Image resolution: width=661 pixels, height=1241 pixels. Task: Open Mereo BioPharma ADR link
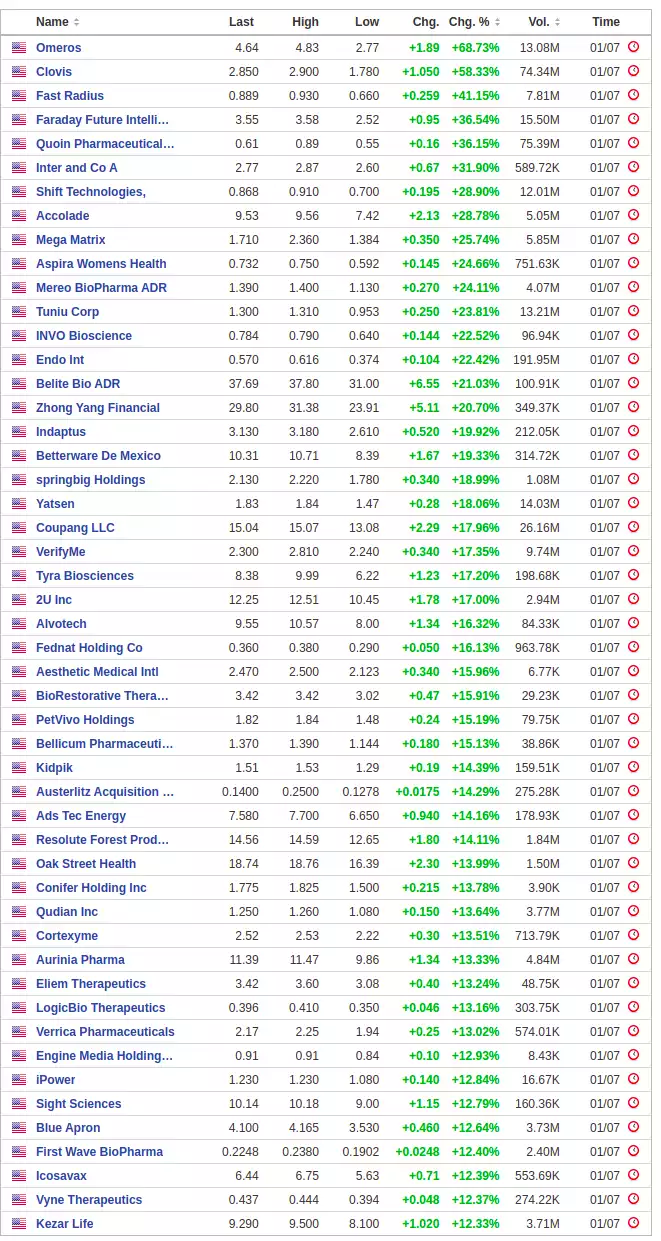[x=101, y=288]
